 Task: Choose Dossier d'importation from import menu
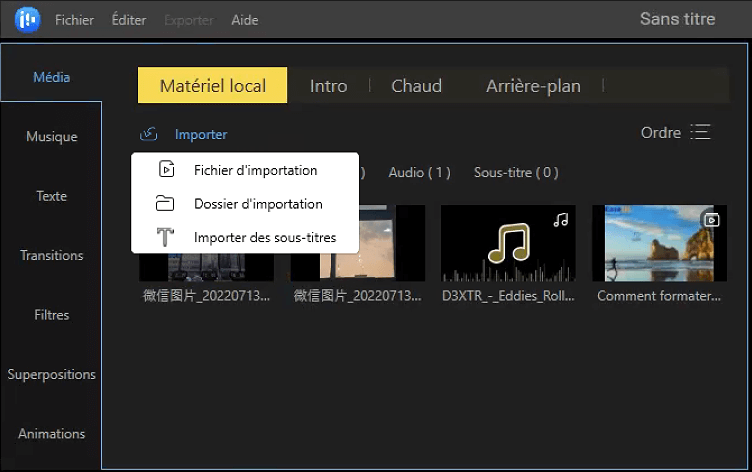(x=245, y=204)
